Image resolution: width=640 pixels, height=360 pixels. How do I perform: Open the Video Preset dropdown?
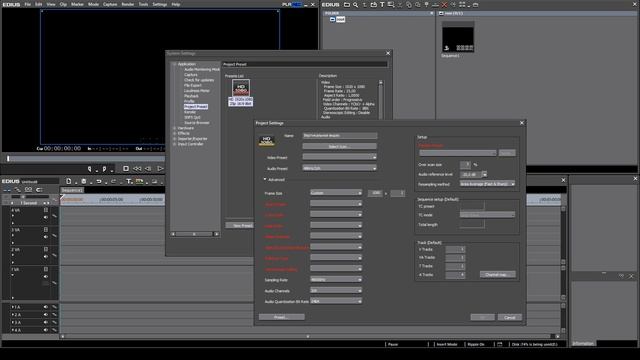point(339,157)
